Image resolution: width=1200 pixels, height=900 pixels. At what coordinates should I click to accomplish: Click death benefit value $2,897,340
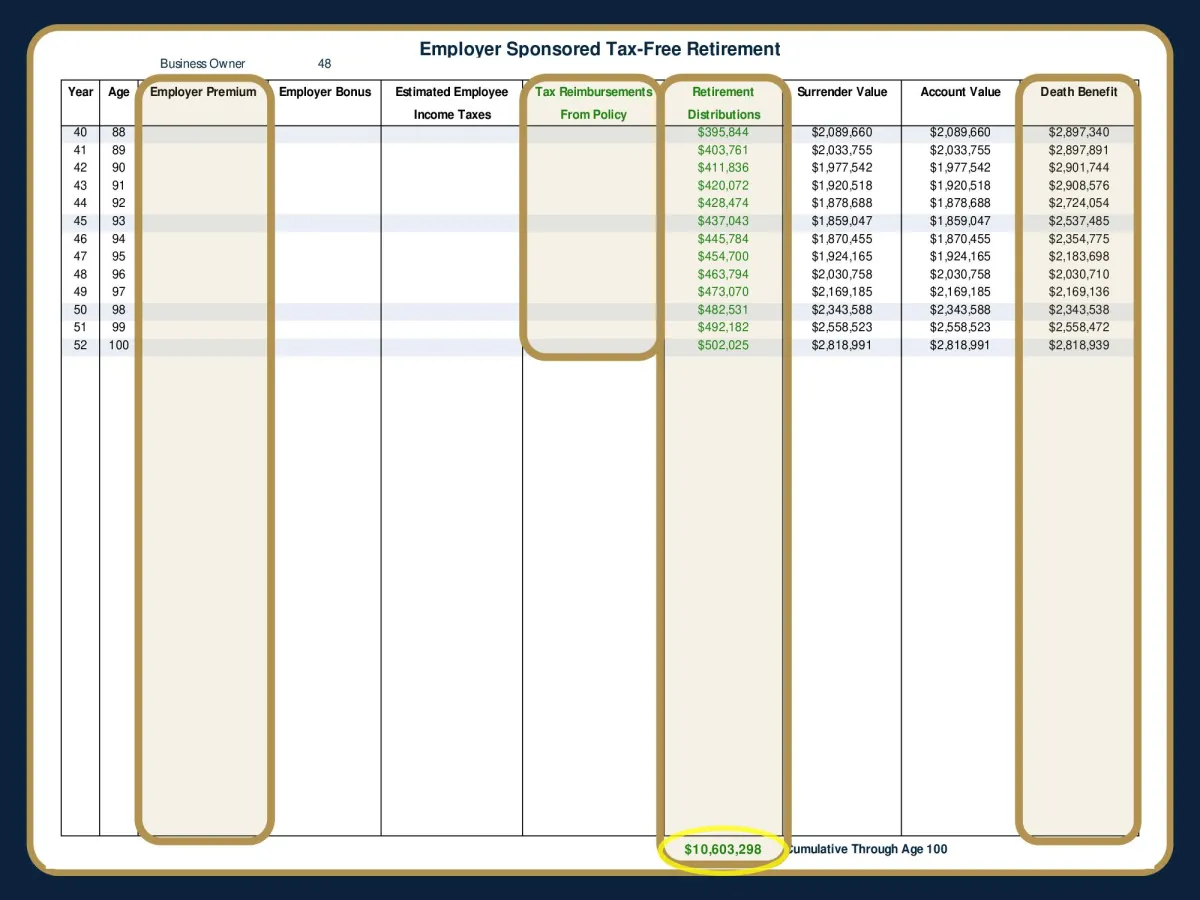(1079, 132)
